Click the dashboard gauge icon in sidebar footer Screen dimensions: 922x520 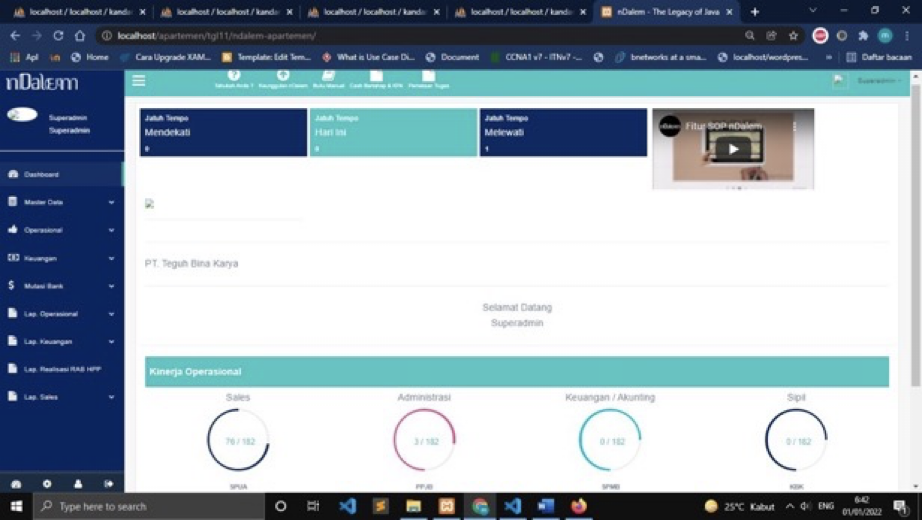pos(16,484)
